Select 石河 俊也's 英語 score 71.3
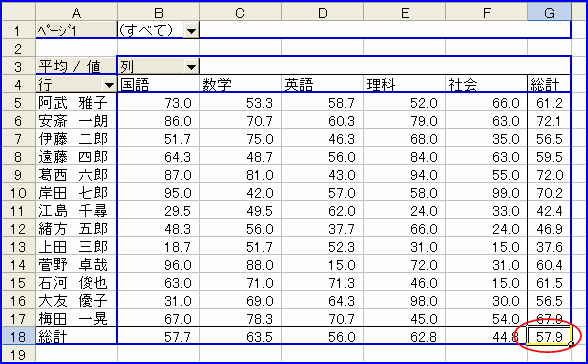This screenshot has width=588, height=364. click(x=322, y=283)
